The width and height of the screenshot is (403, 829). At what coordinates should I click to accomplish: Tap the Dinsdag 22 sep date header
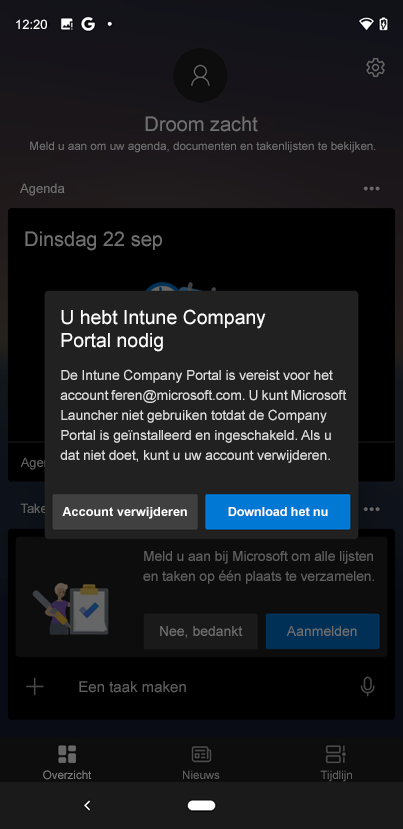coord(94,240)
